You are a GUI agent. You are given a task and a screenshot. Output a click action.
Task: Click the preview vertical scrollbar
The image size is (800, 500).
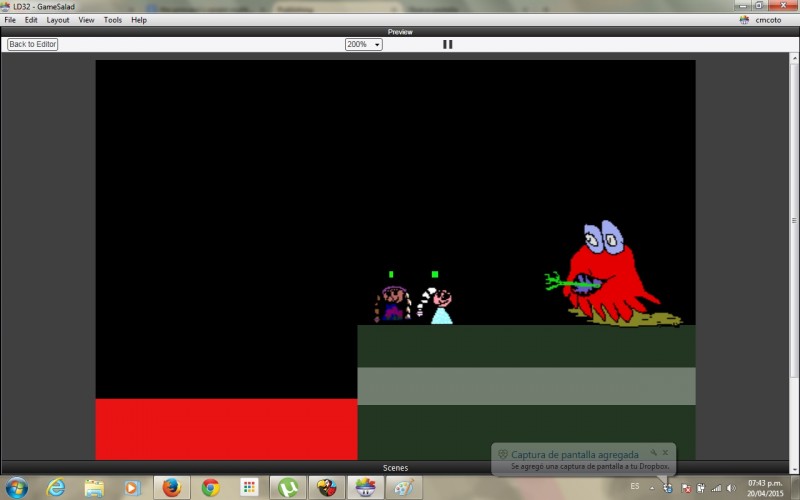794,220
